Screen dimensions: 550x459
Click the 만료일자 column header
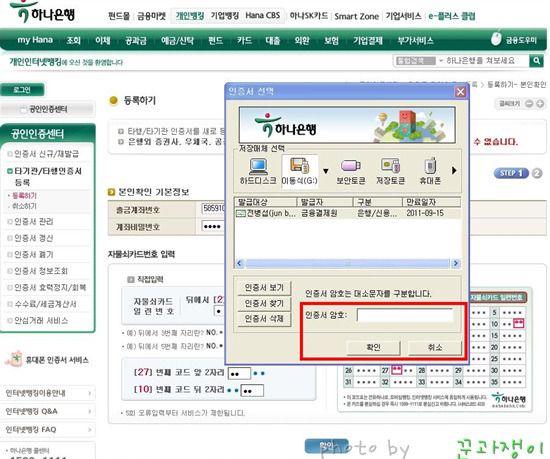pos(431,202)
